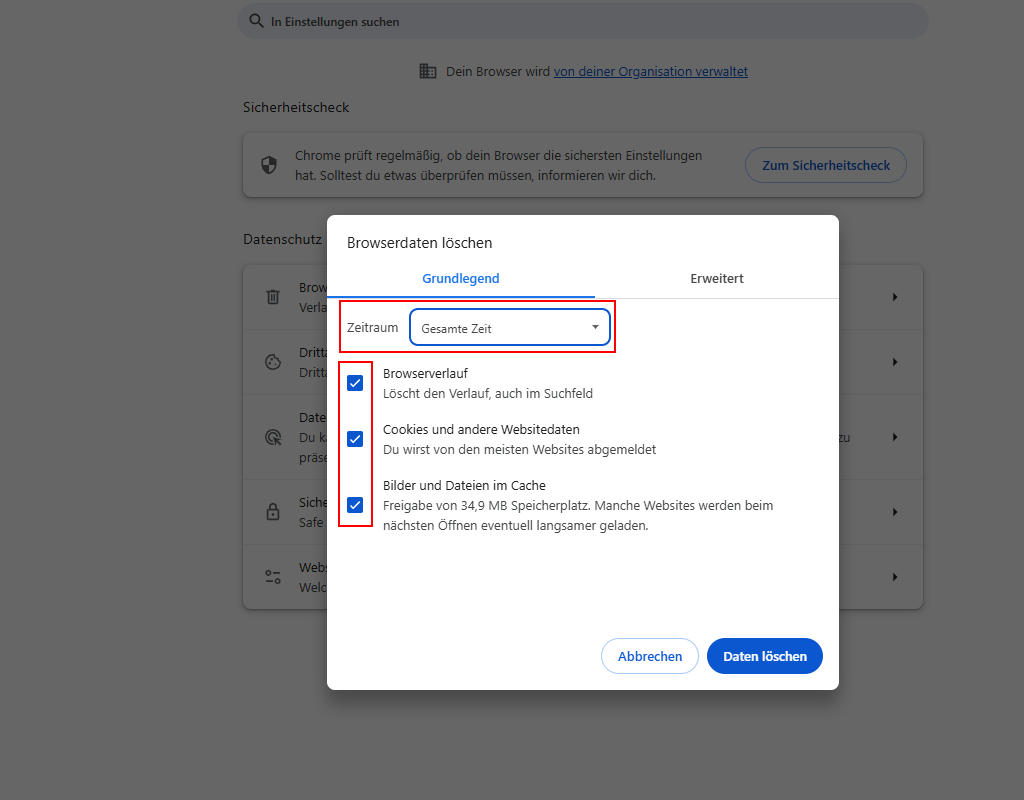Image resolution: width=1024 pixels, height=800 pixels.
Task: Click the lock icon beside Sicherheit
Action: [x=273, y=511]
